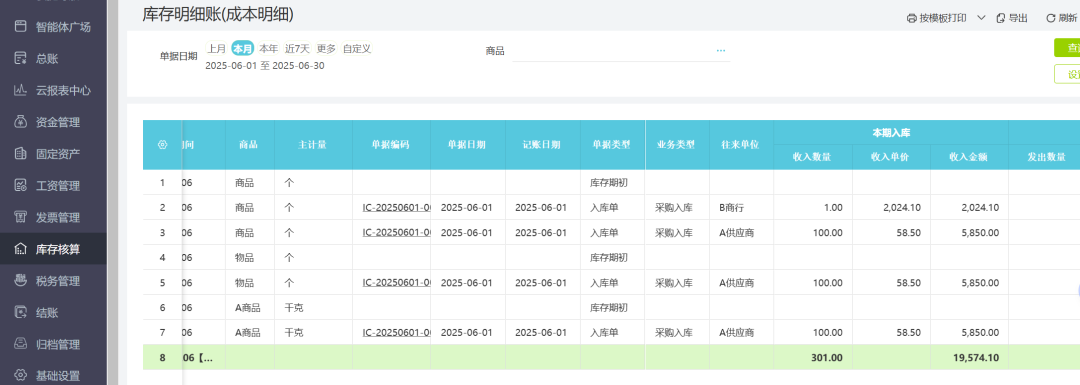Click the total quantity 301.00 cell

click(813, 357)
